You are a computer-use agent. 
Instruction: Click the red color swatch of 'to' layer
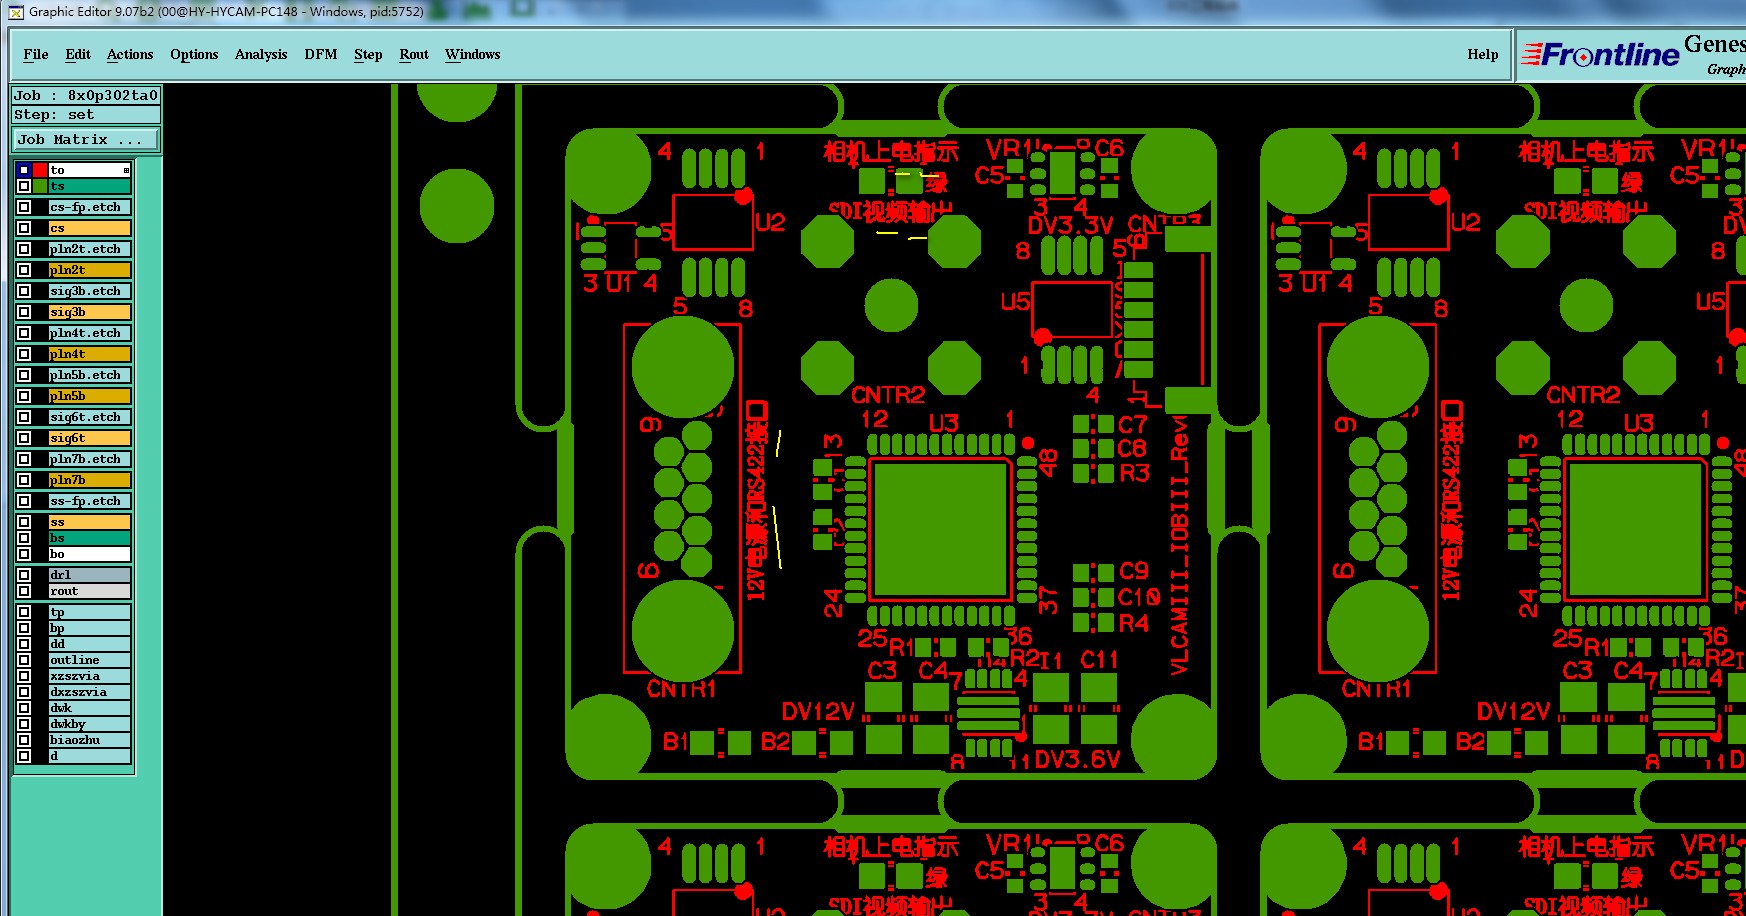pos(40,170)
